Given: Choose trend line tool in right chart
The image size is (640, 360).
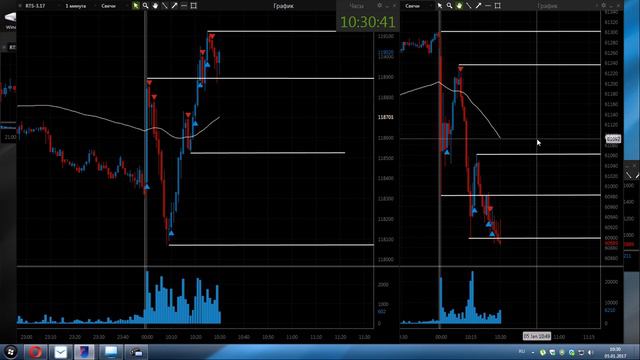Looking at the screenshot, I should point(469,6).
